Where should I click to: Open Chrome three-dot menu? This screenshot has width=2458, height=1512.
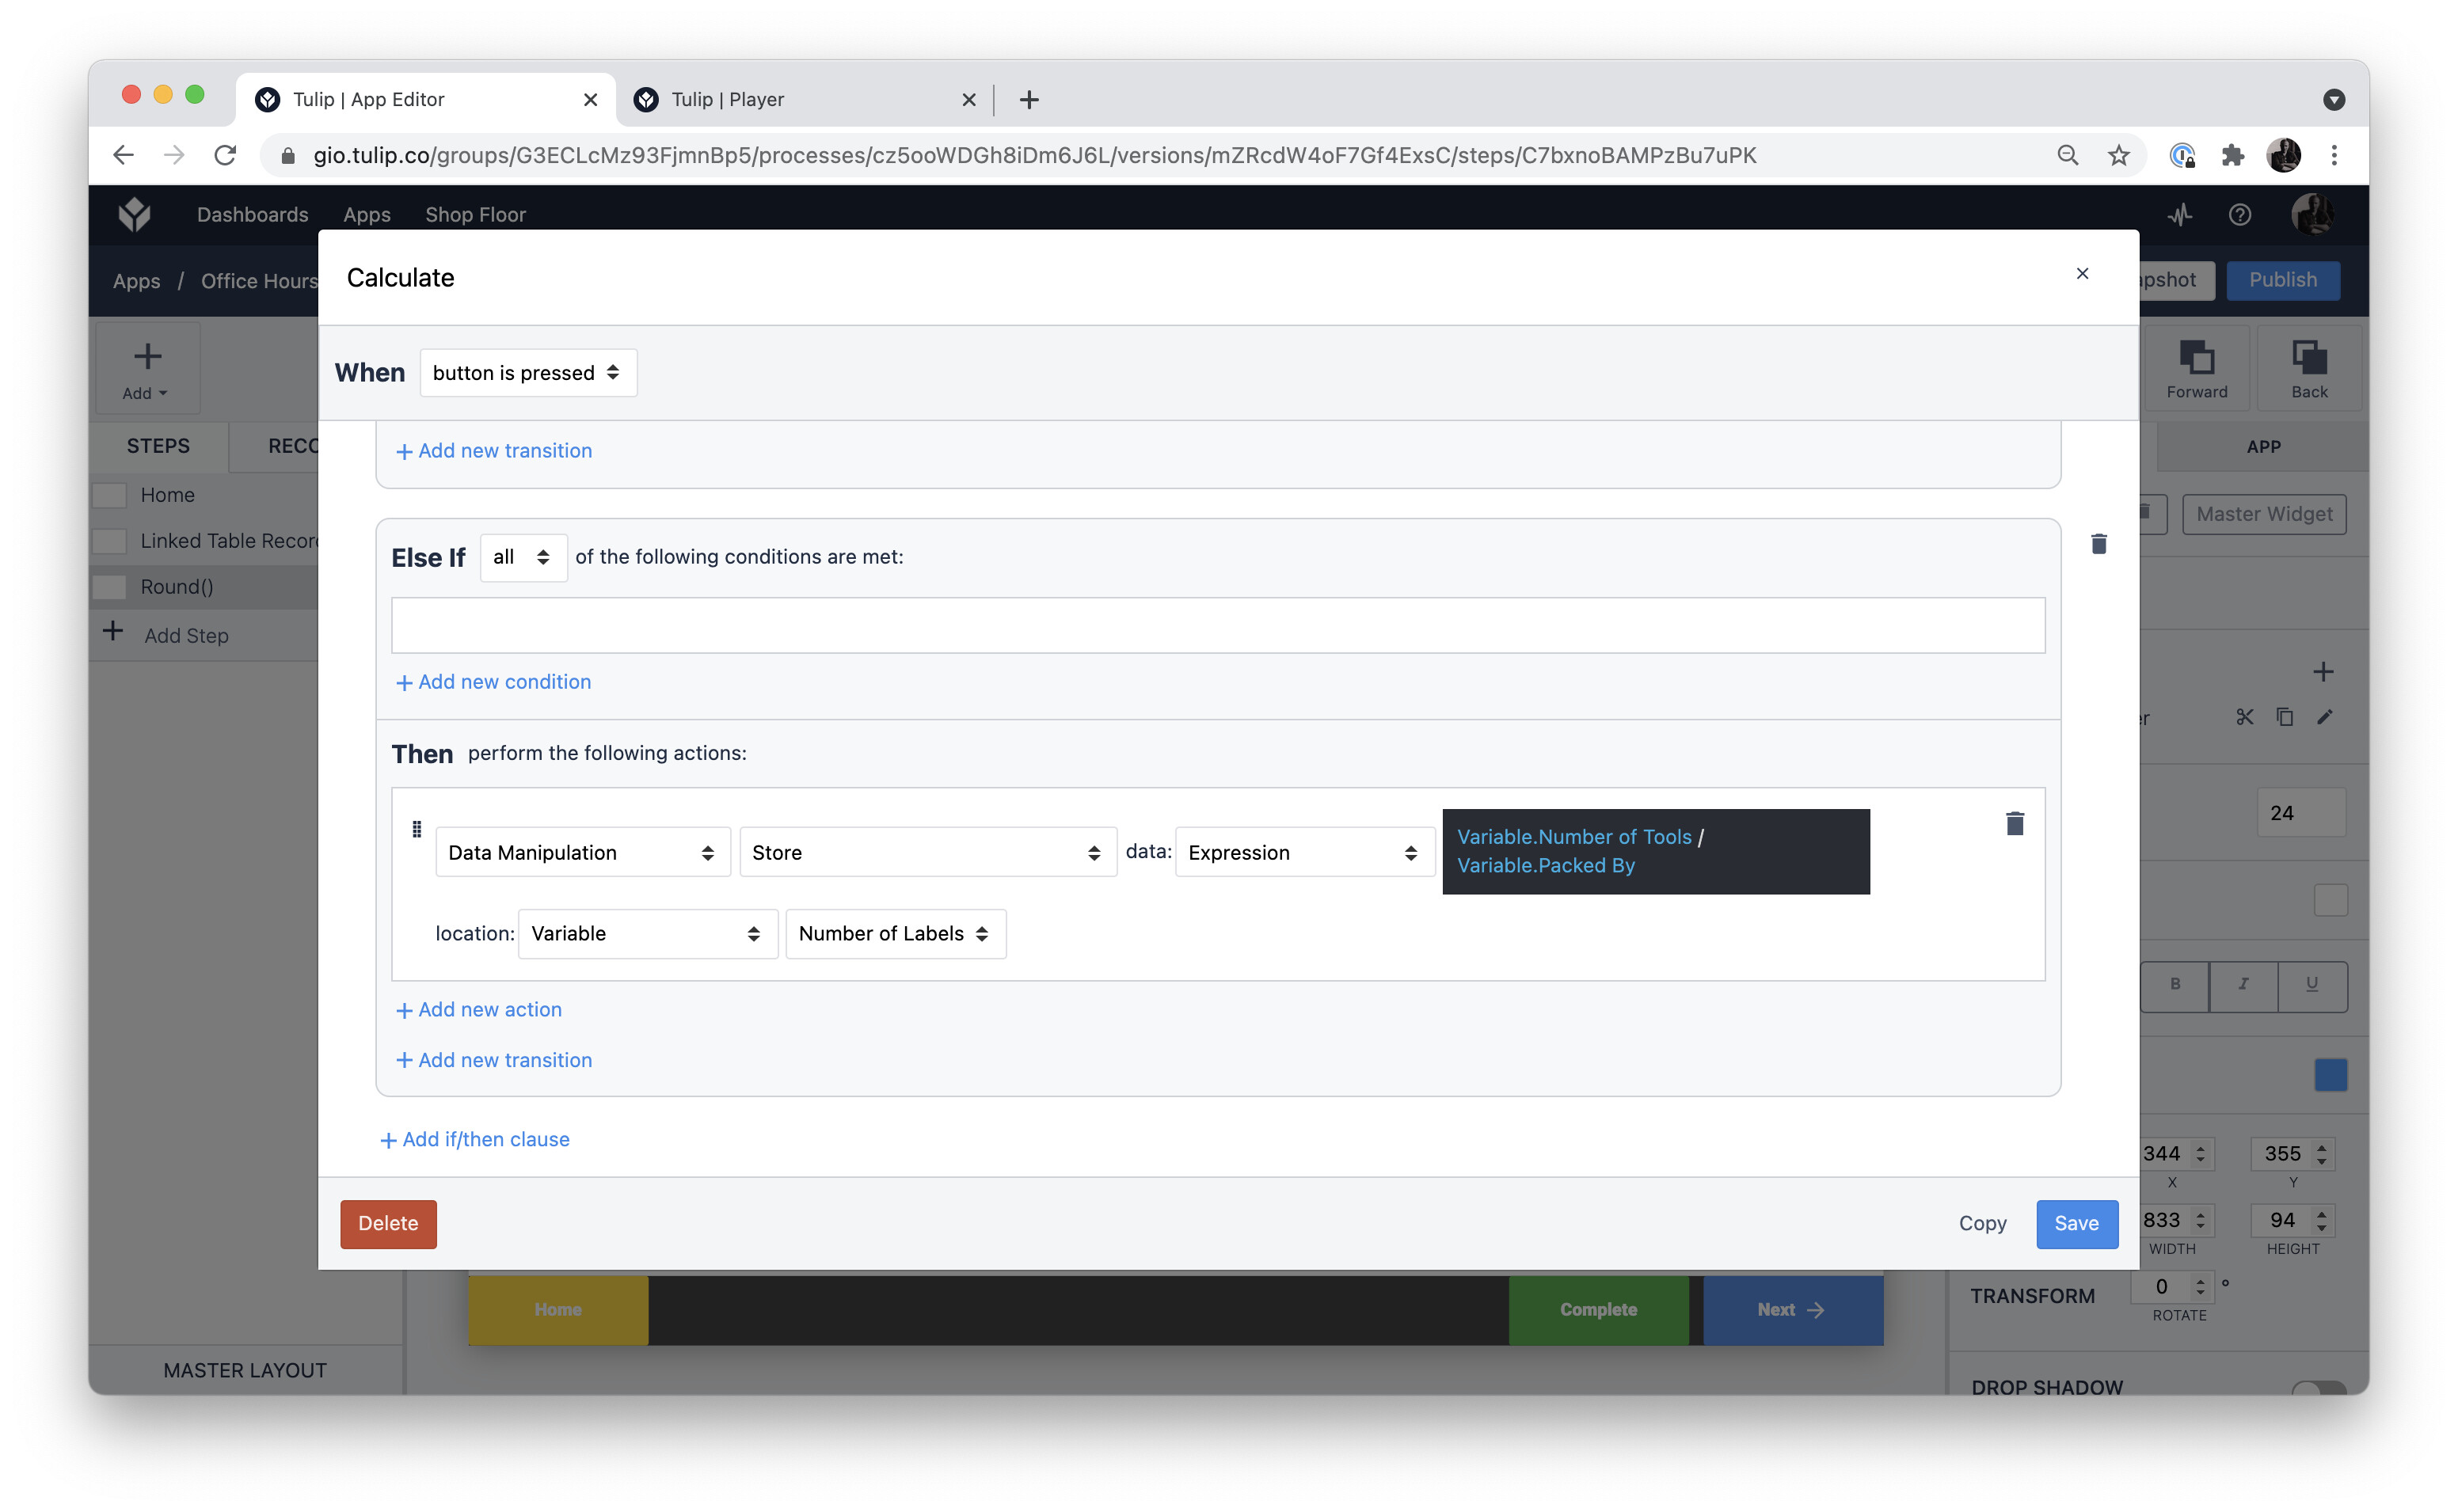(2334, 155)
